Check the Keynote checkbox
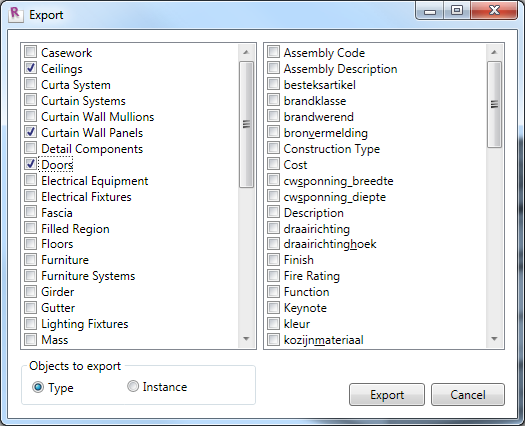This screenshot has height=426, width=525. tap(273, 307)
